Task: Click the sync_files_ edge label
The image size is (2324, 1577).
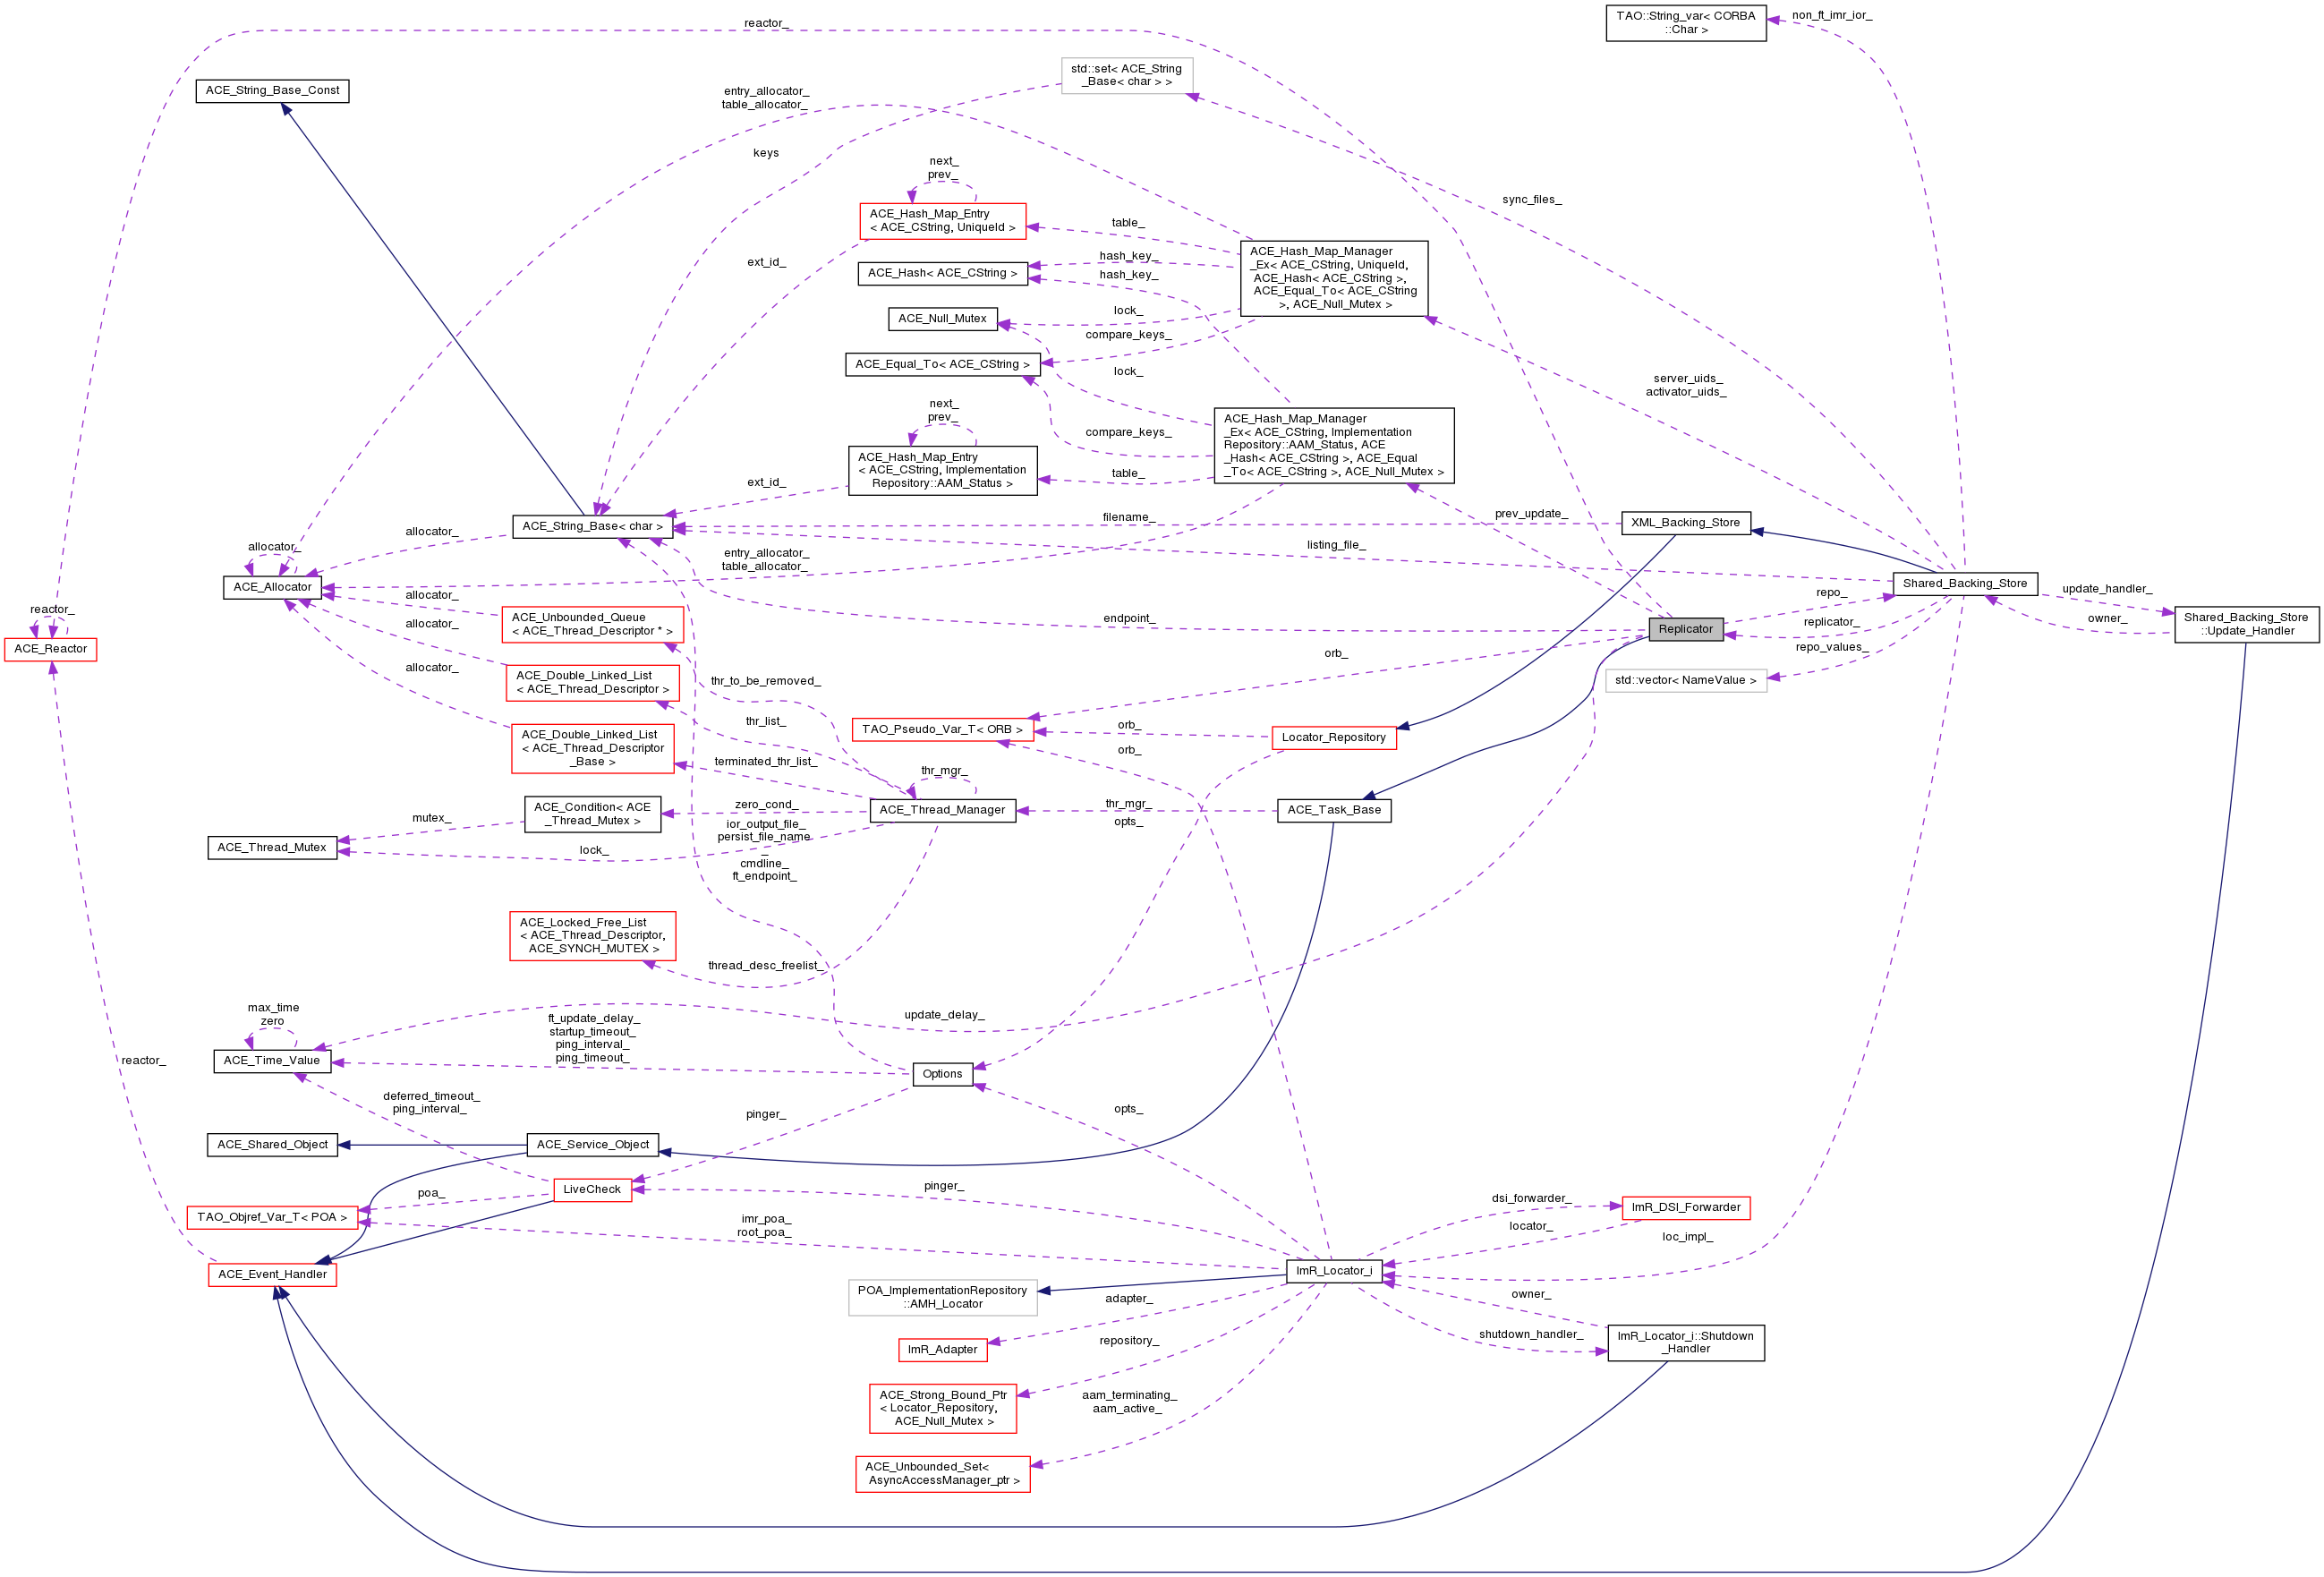Action: pos(1531,200)
